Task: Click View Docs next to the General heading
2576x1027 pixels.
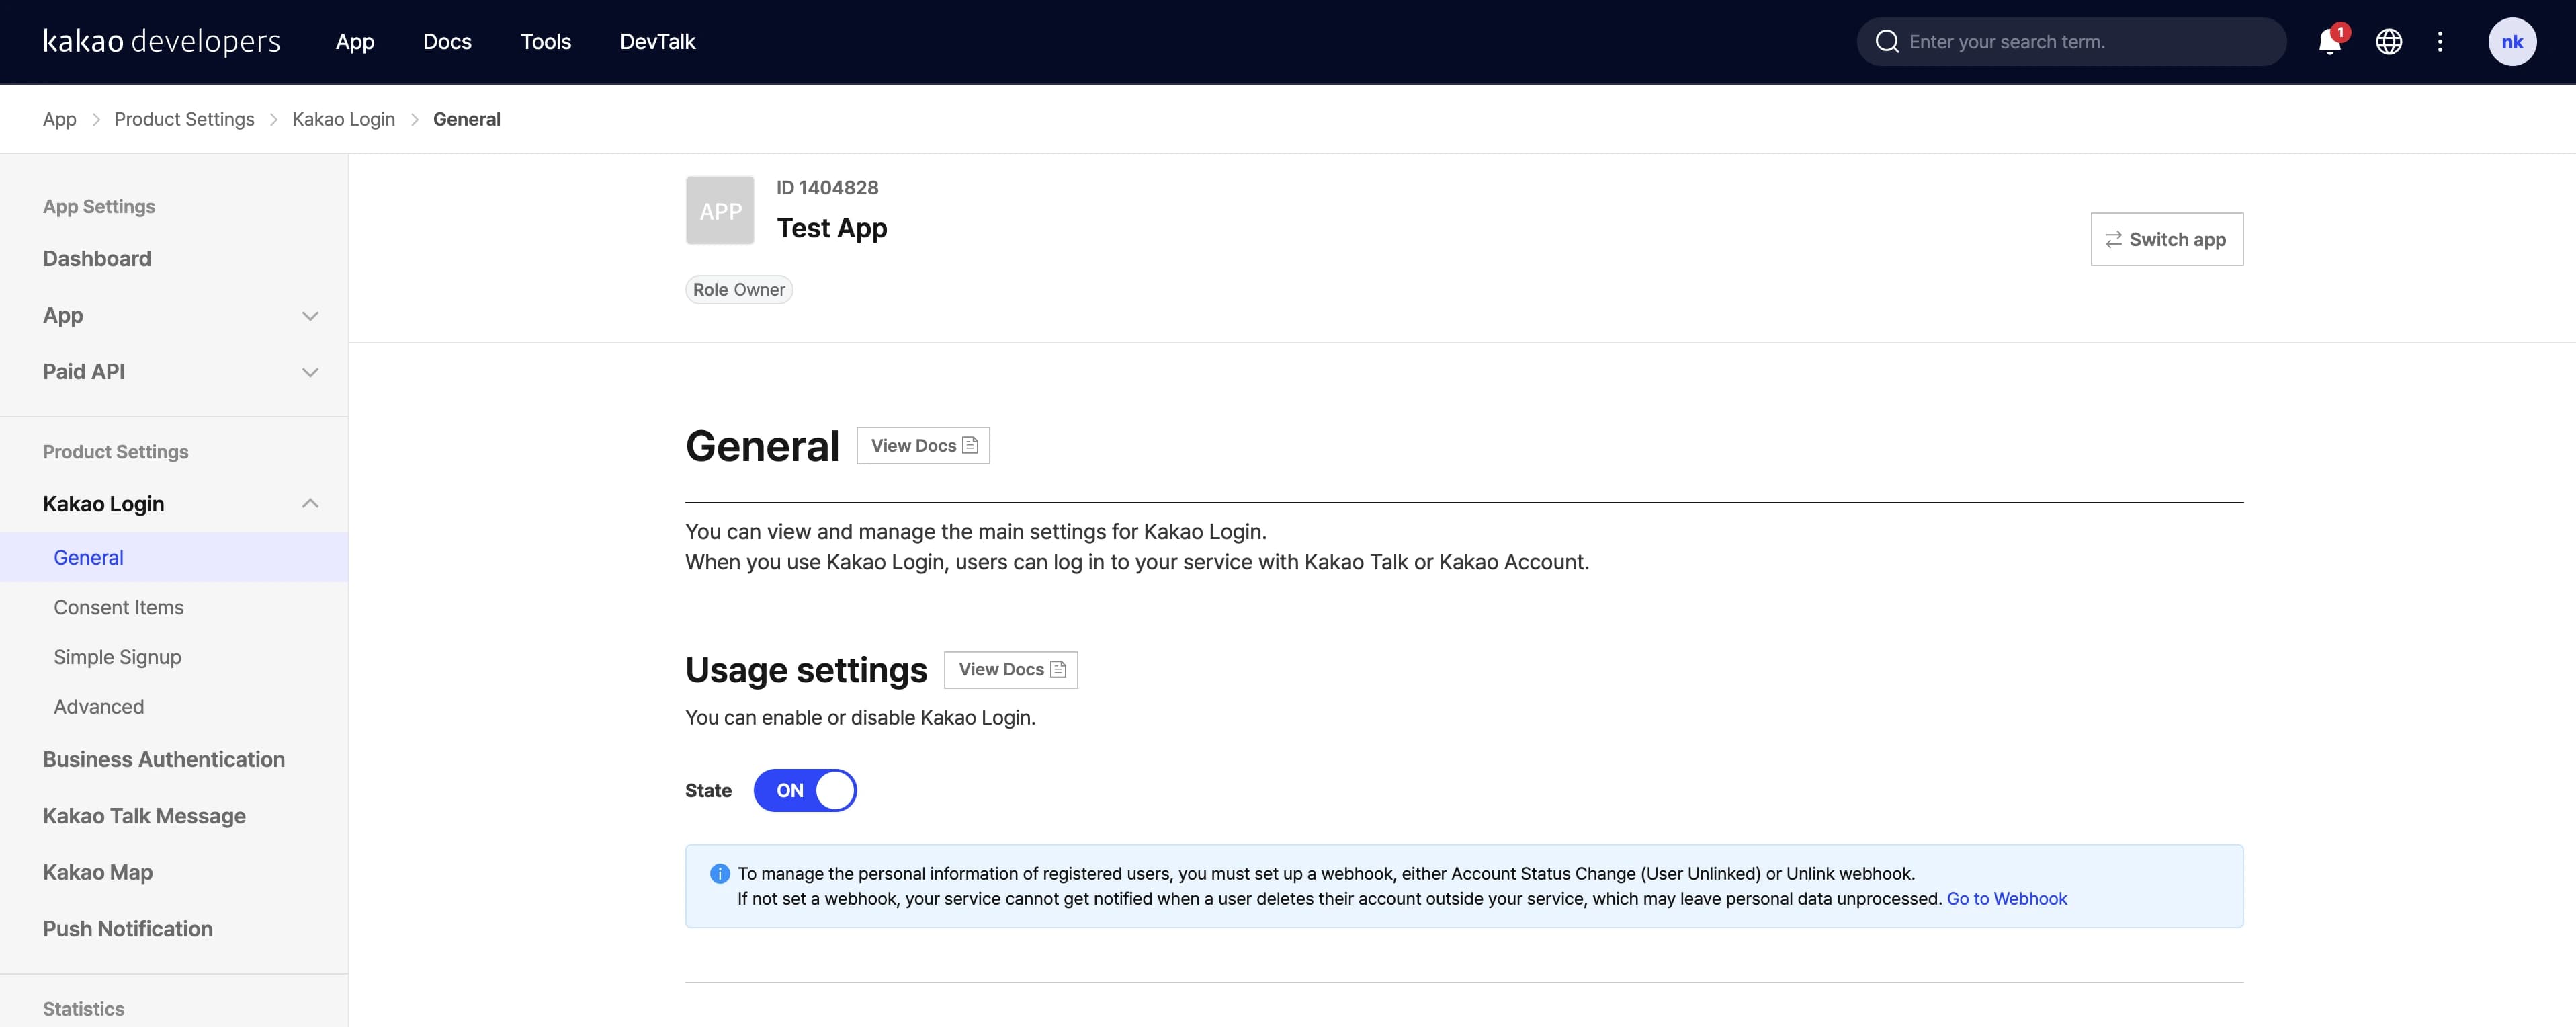Action: point(922,445)
